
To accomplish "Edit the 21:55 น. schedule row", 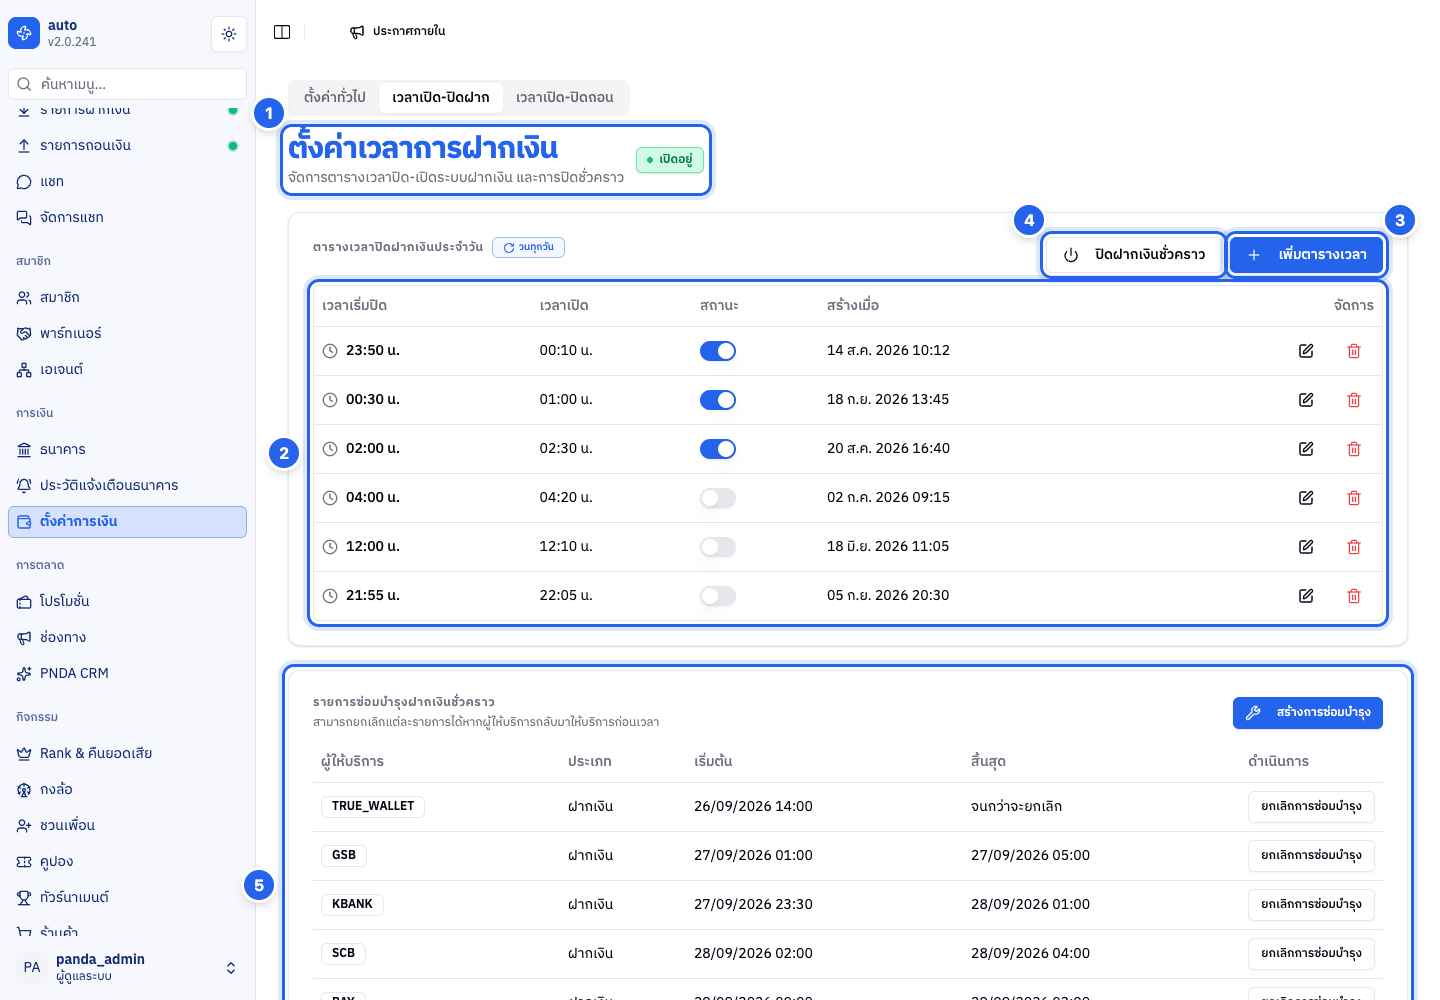I will pos(1306,596).
